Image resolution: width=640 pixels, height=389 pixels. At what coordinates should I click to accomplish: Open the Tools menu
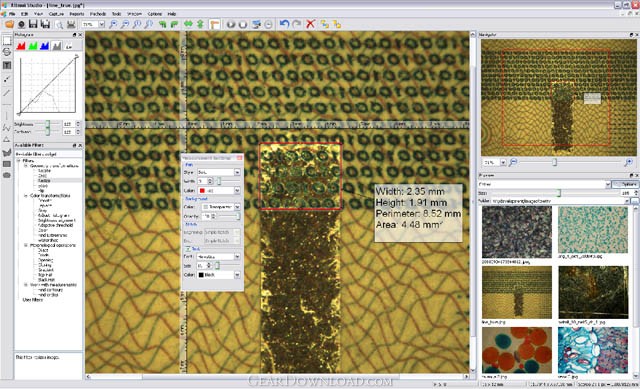[x=116, y=13]
